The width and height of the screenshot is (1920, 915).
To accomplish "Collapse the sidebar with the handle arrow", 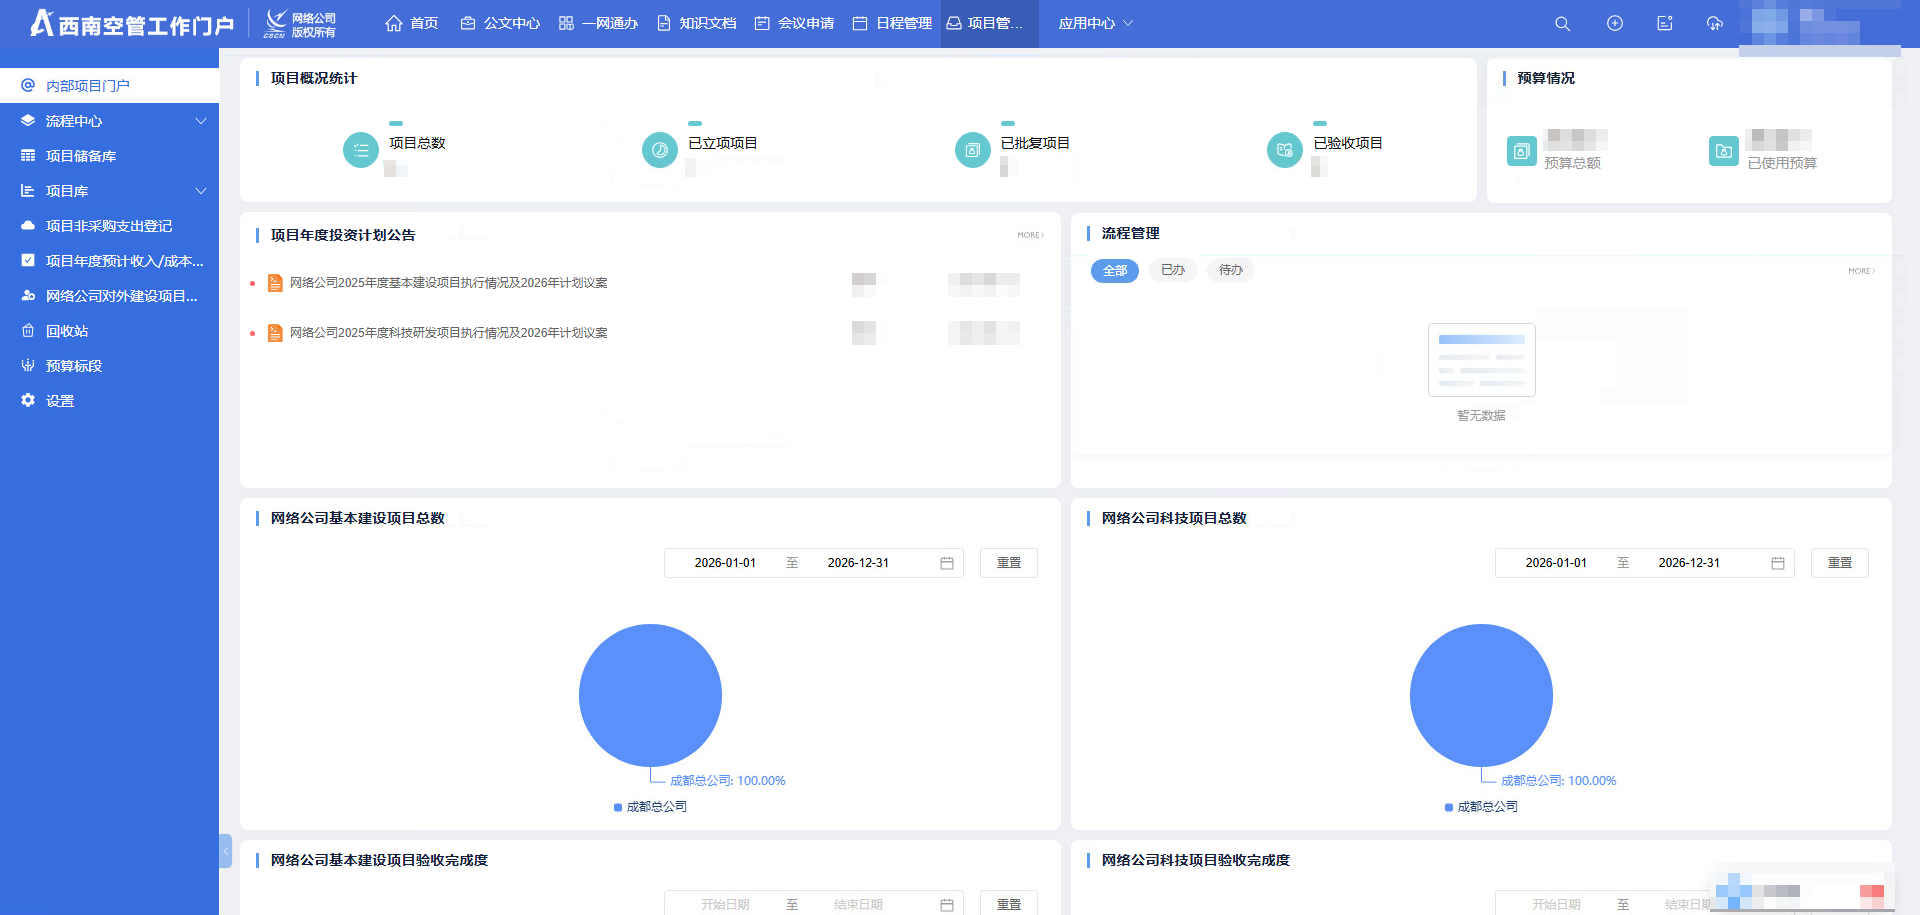I will pos(226,851).
